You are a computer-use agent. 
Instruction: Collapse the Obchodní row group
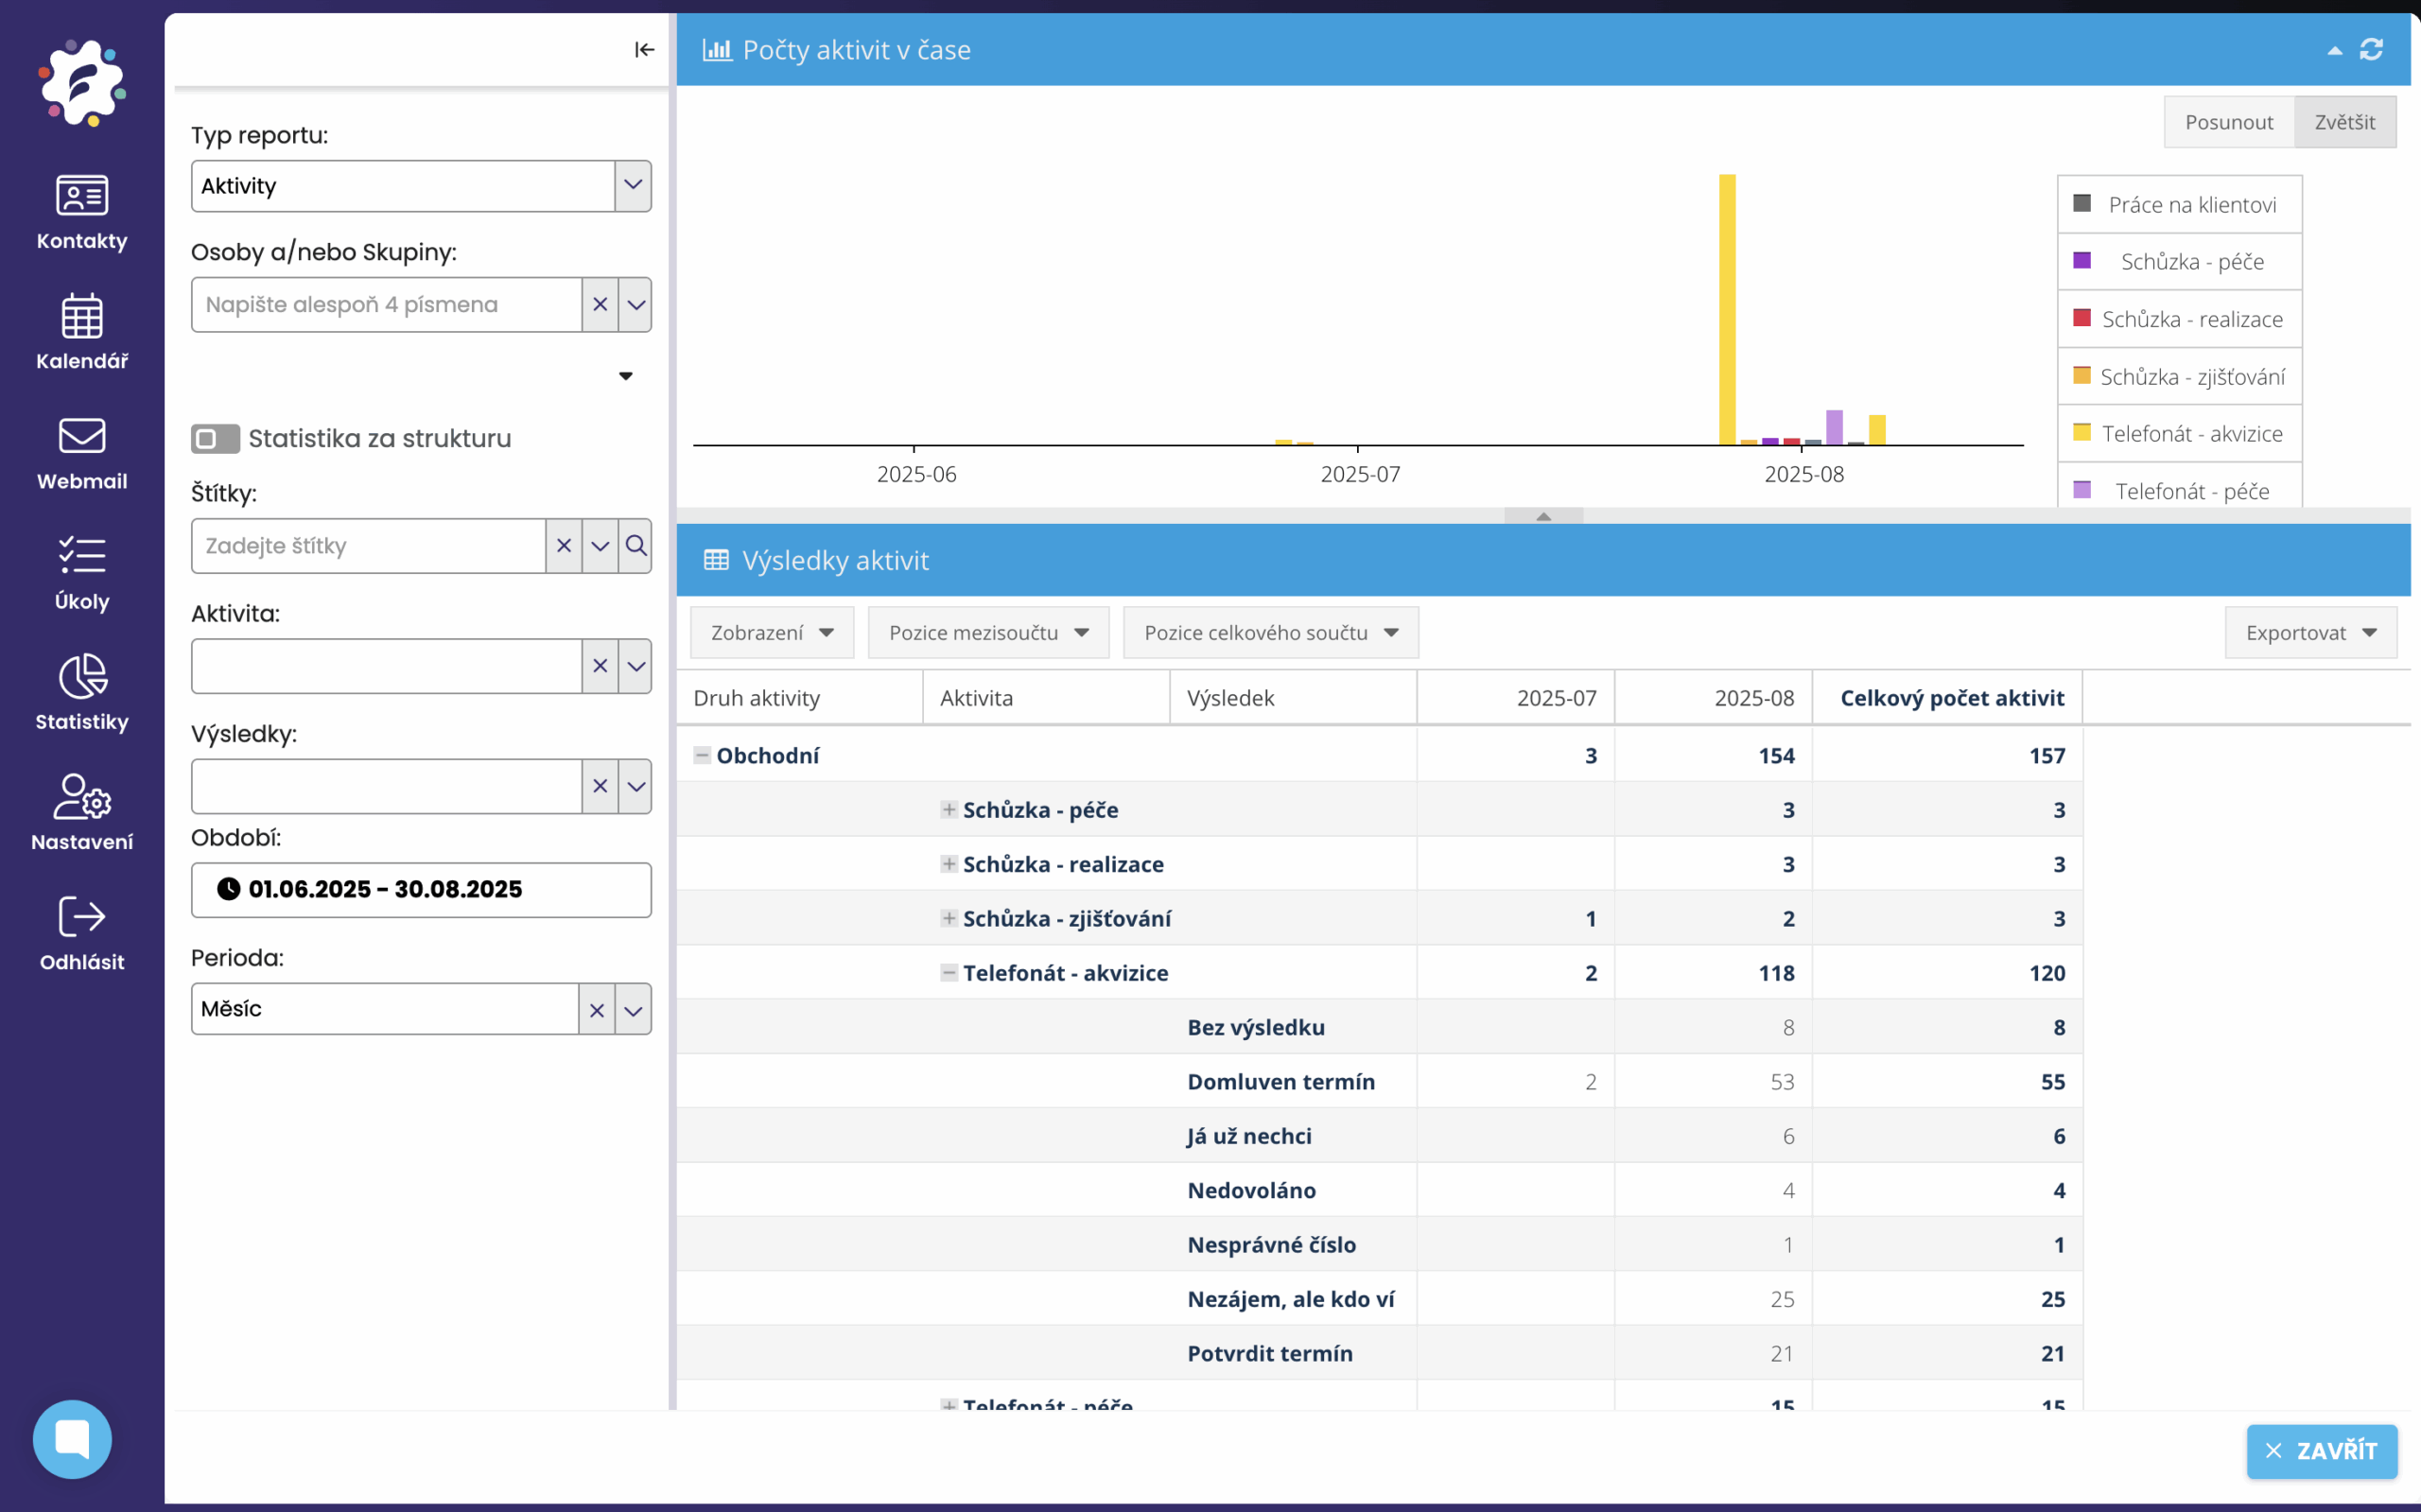(702, 755)
